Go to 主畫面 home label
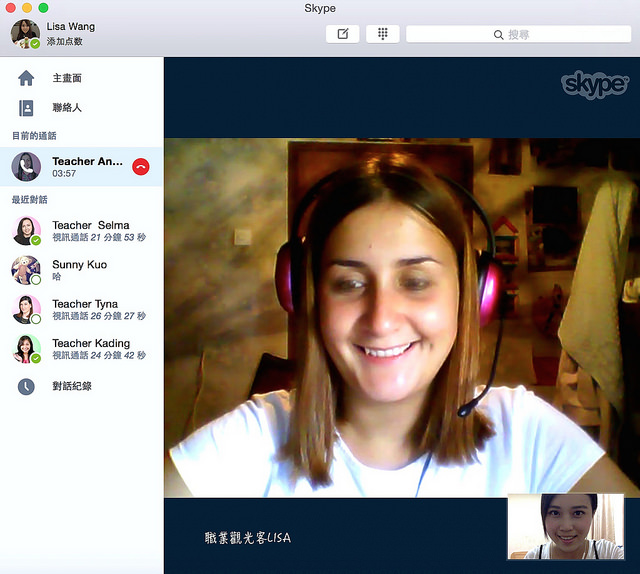Viewport: 640px width, 574px height. click(67, 78)
